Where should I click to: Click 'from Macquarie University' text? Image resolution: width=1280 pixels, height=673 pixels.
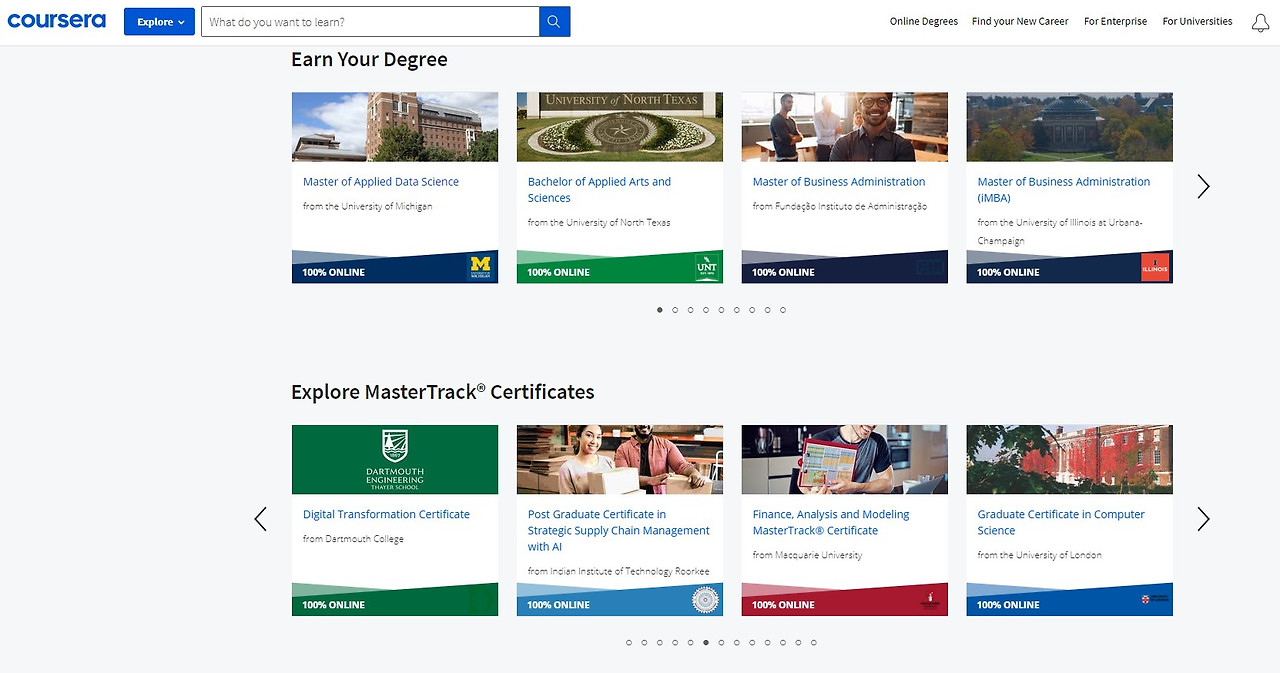[x=807, y=555]
